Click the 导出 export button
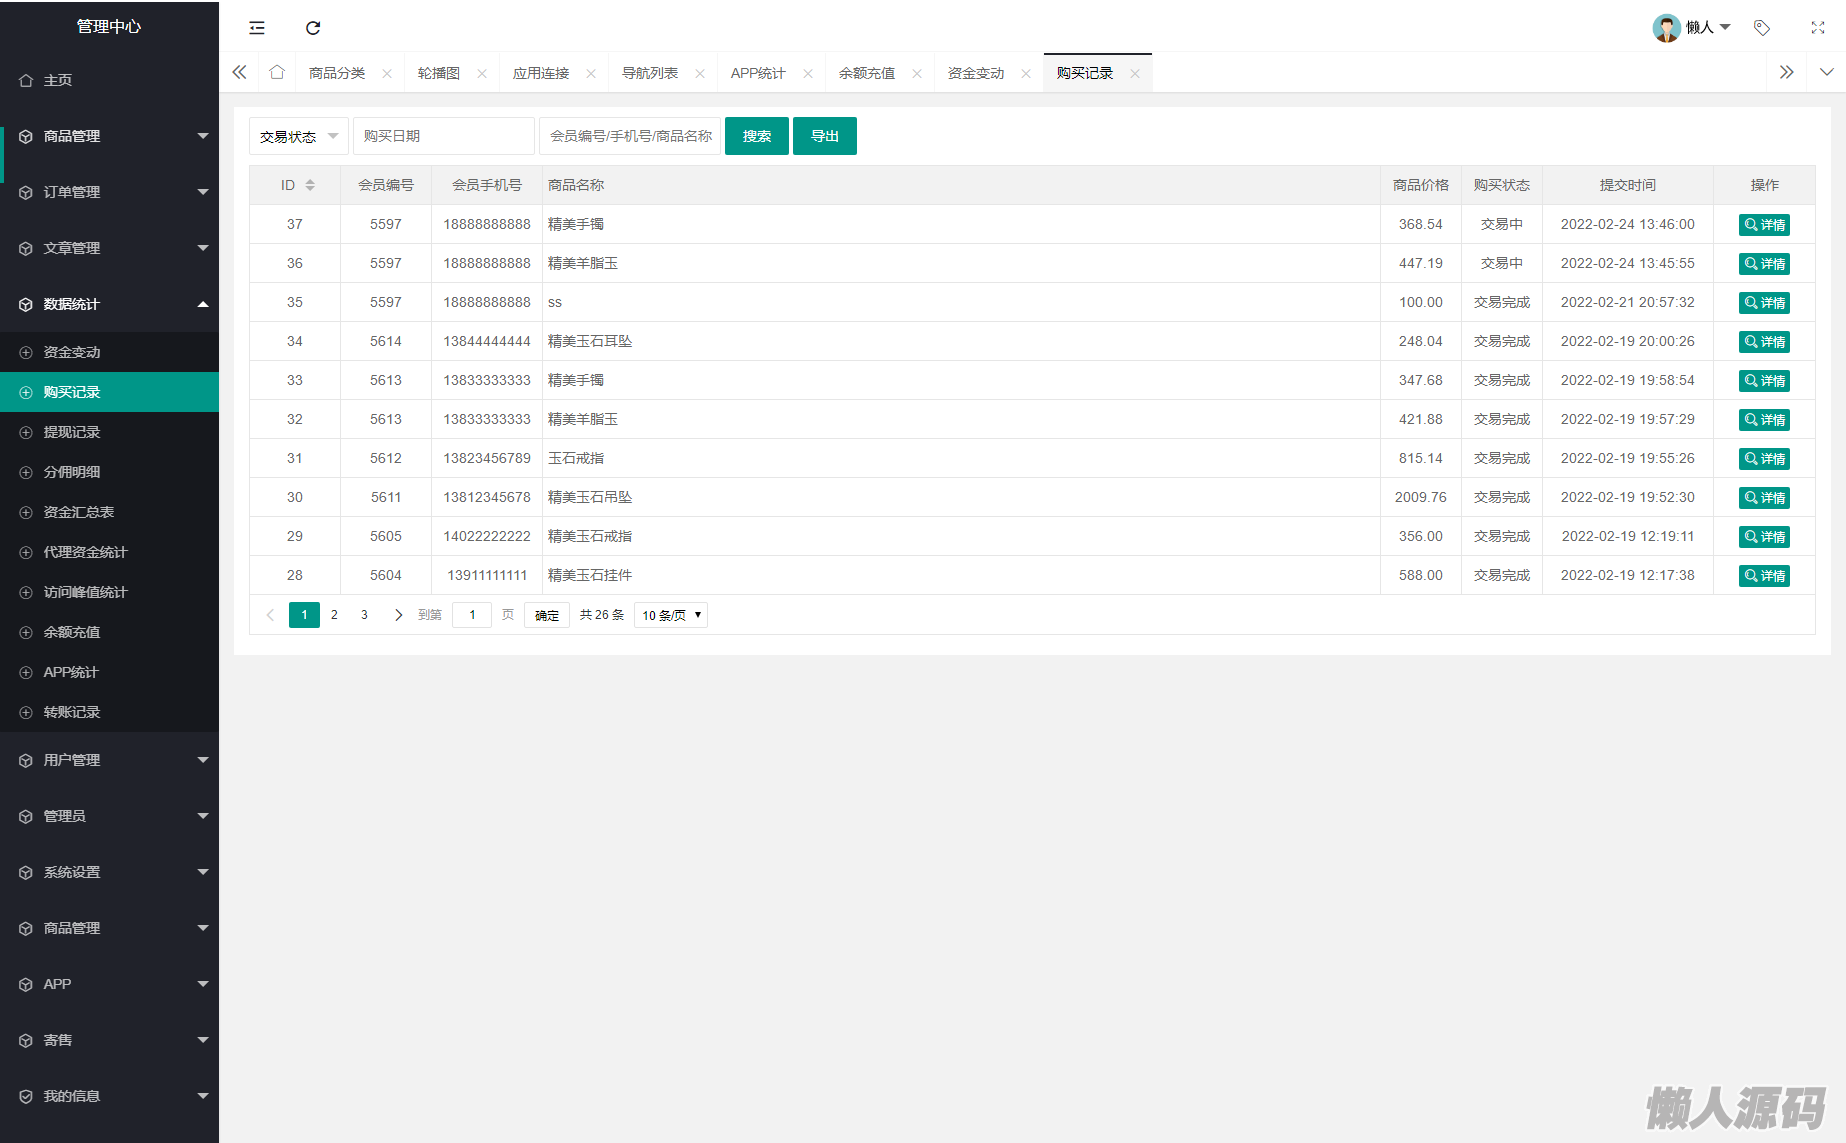Viewport: 1846px width, 1143px height. 824,136
